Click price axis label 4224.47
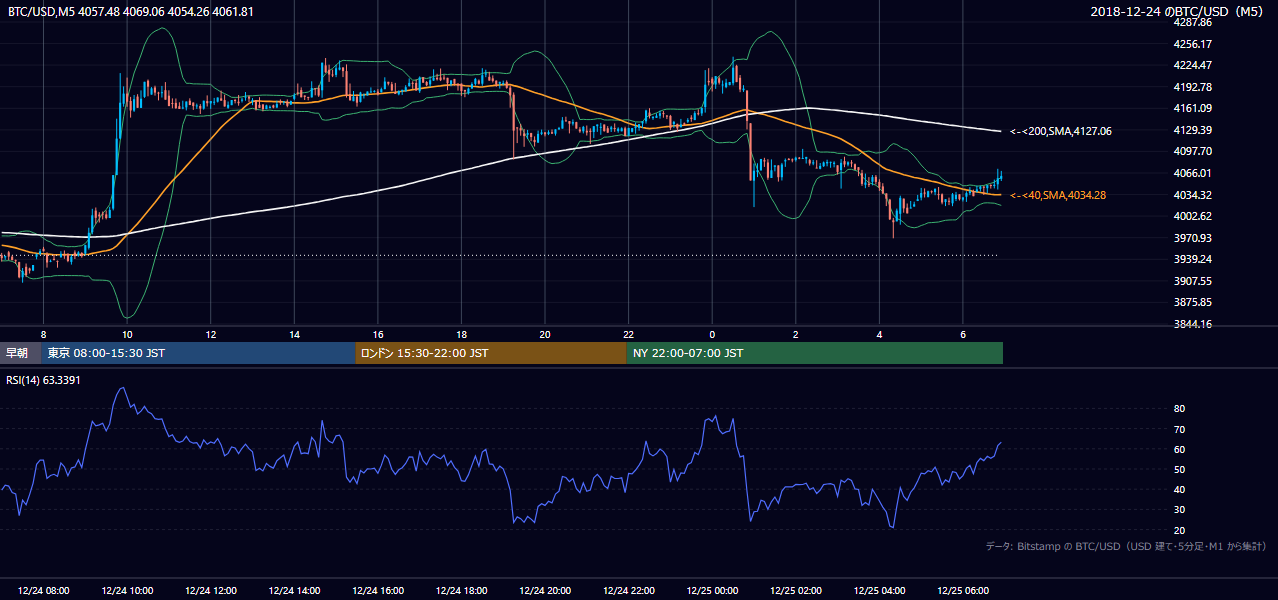Image resolution: width=1278 pixels, height=600 pixels. click(x=1193, y=65)
